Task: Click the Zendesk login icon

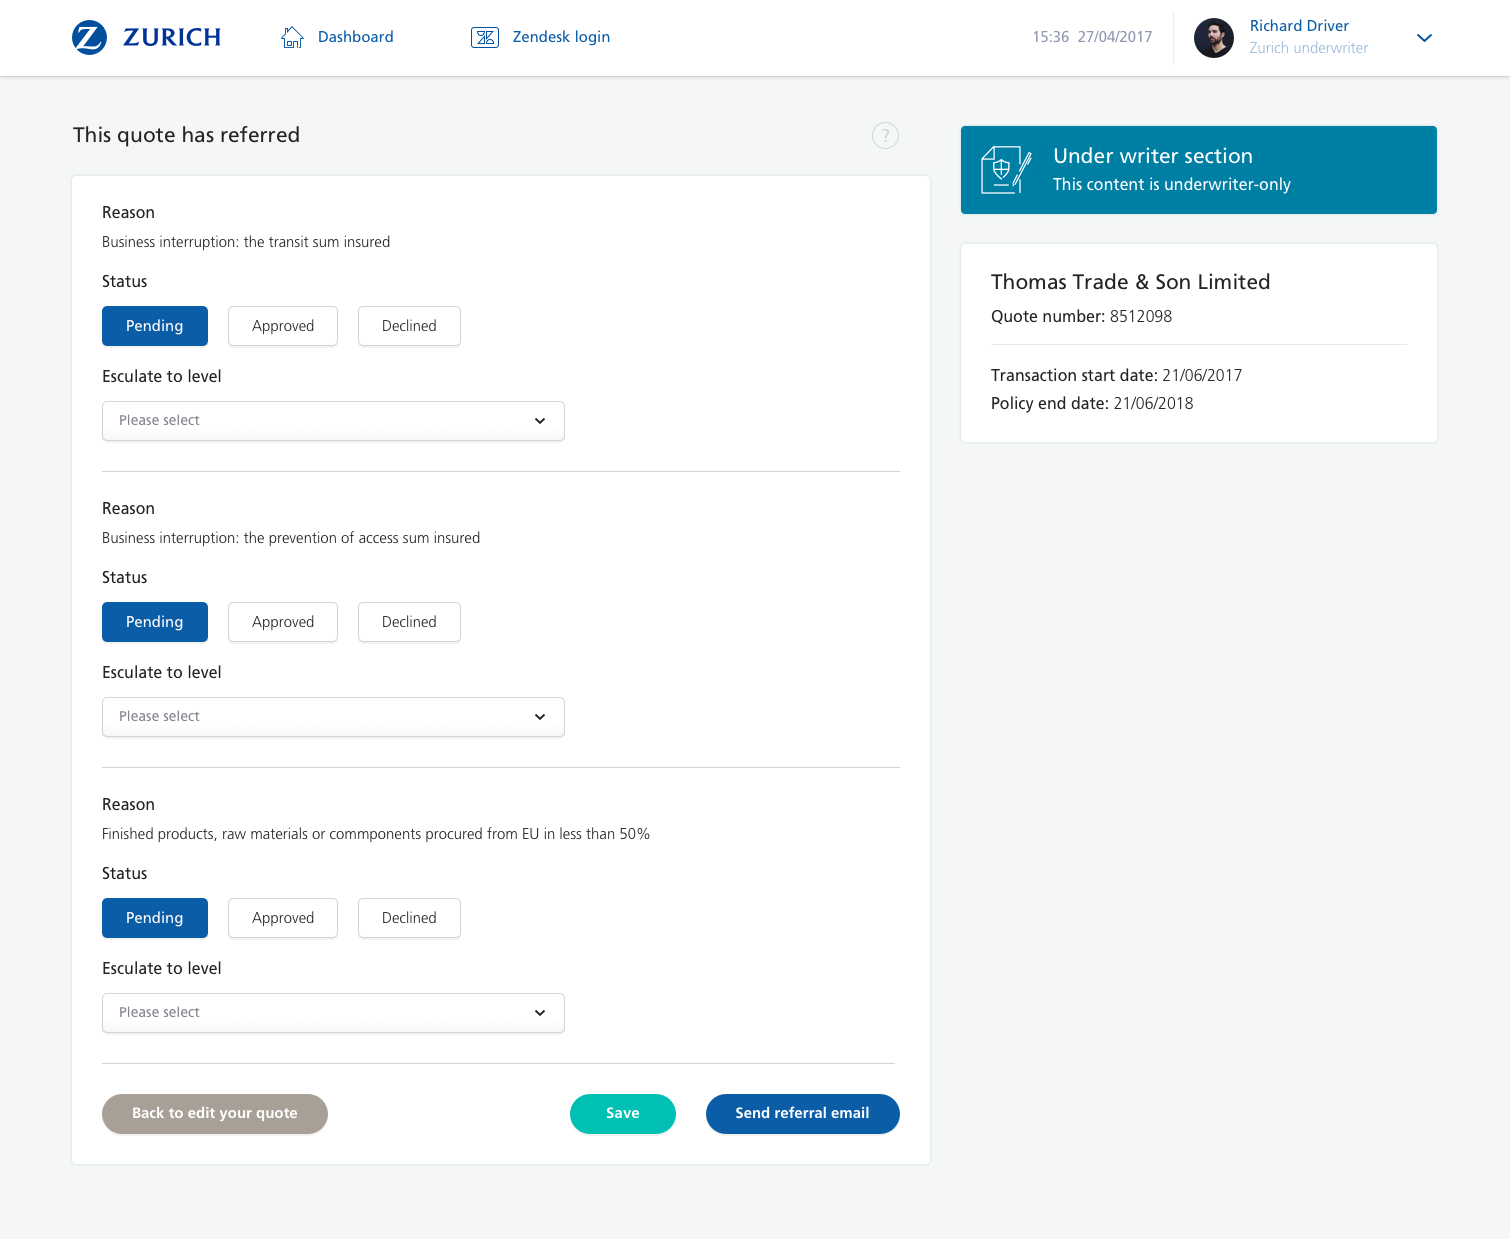Action: coord(485,37)
